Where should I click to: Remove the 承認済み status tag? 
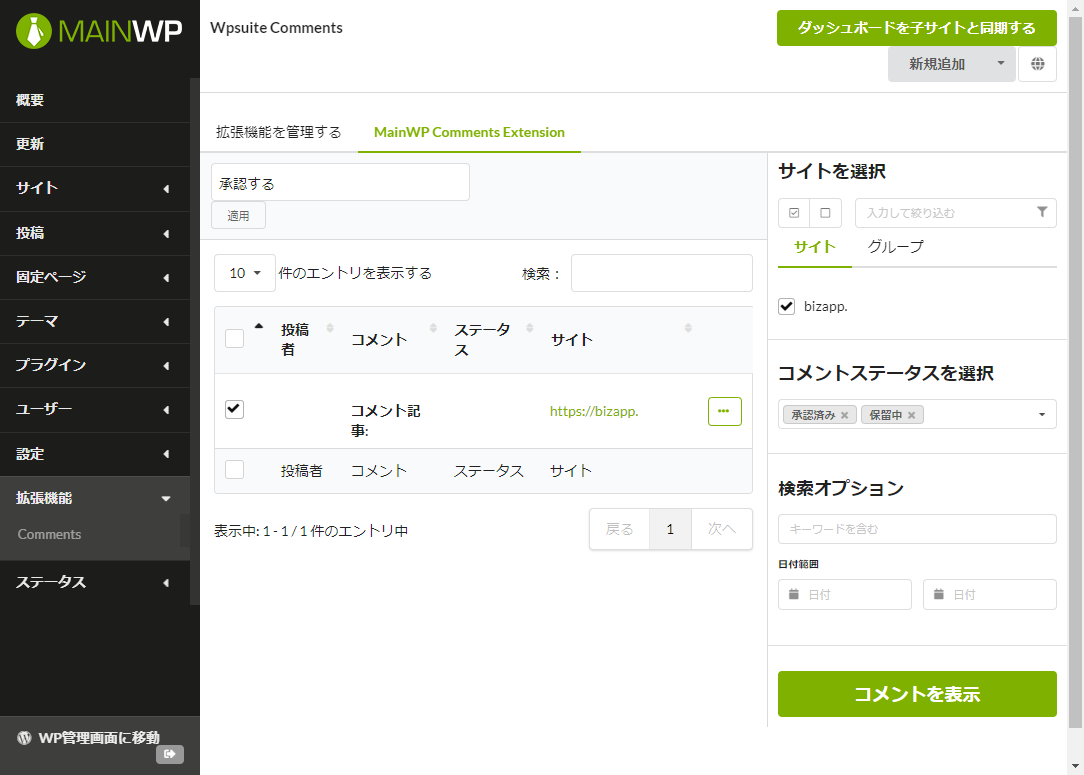click(844, 415)
